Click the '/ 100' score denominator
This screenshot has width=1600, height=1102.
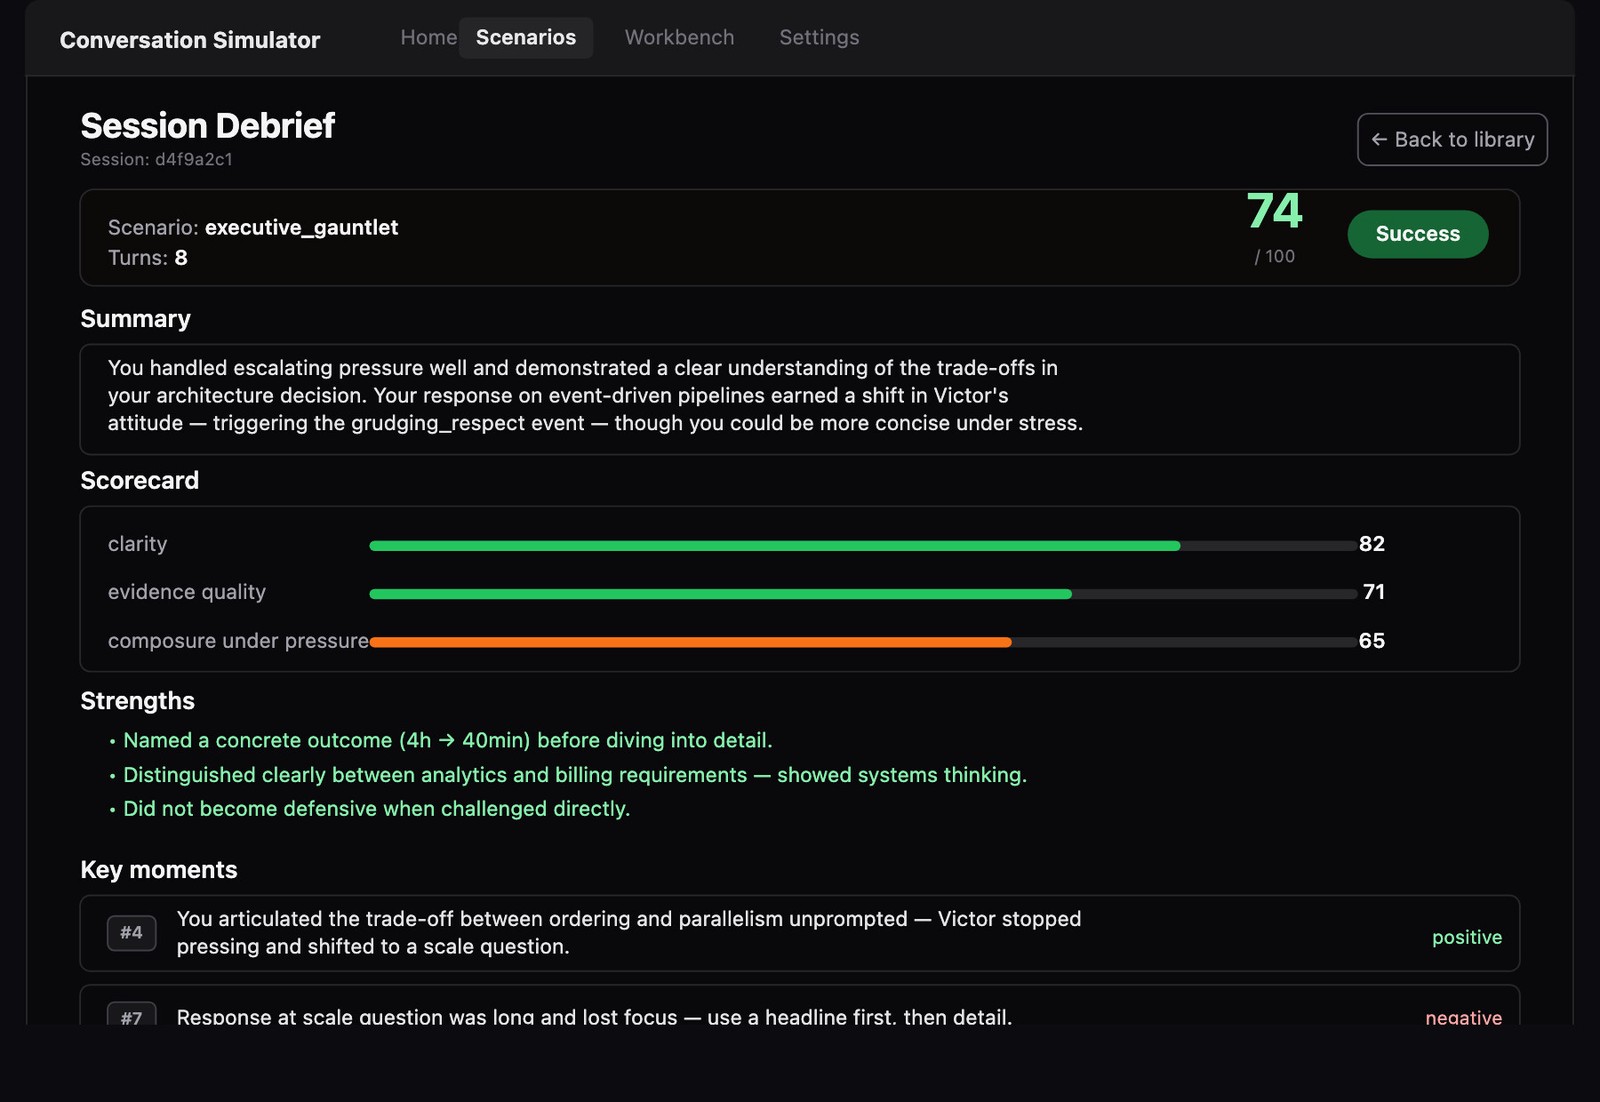1274,256
